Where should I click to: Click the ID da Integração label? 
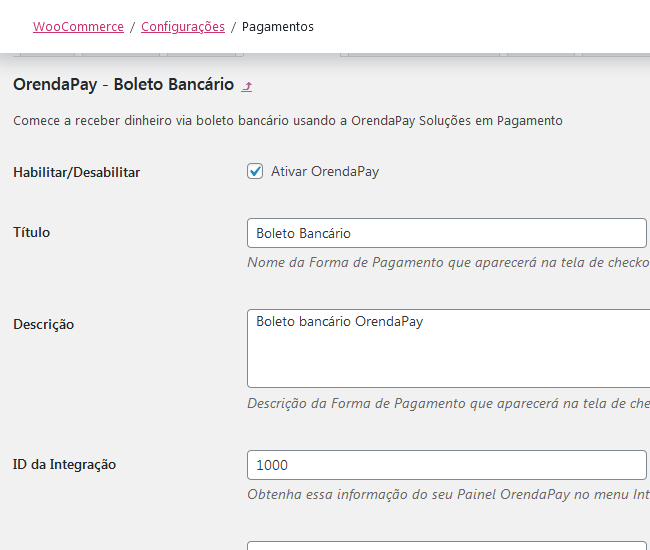click(x=65, y=464)
